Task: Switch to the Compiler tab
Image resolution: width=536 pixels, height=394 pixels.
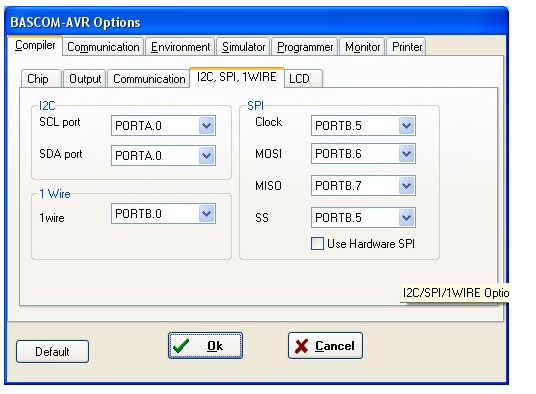Action: pos(35,45)
